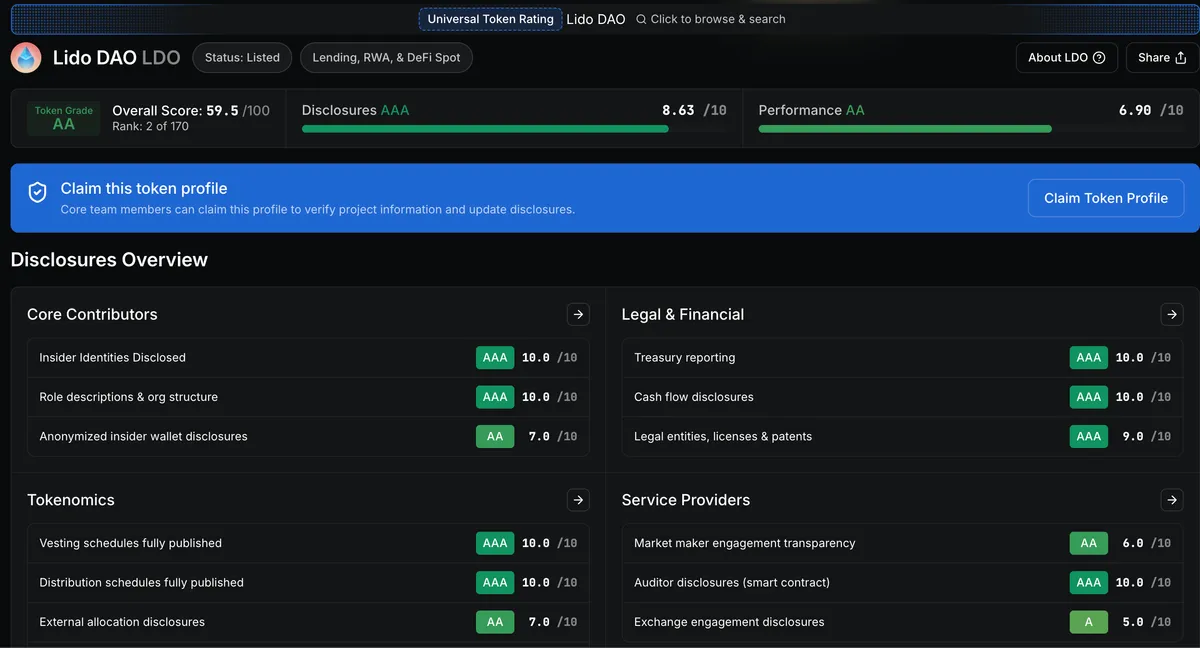Click Lending, RWA, & DeFi Spot tag

pos(386,58)
